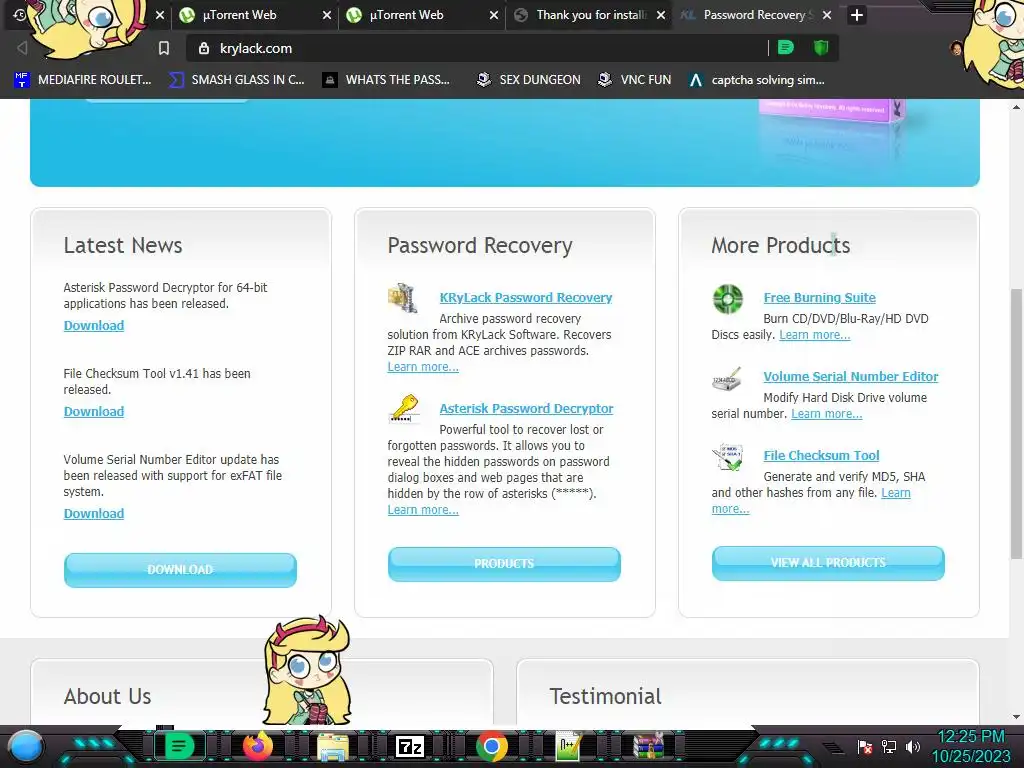
Task: Click the blue PRODUCTS button
Action: coord(504,564)
